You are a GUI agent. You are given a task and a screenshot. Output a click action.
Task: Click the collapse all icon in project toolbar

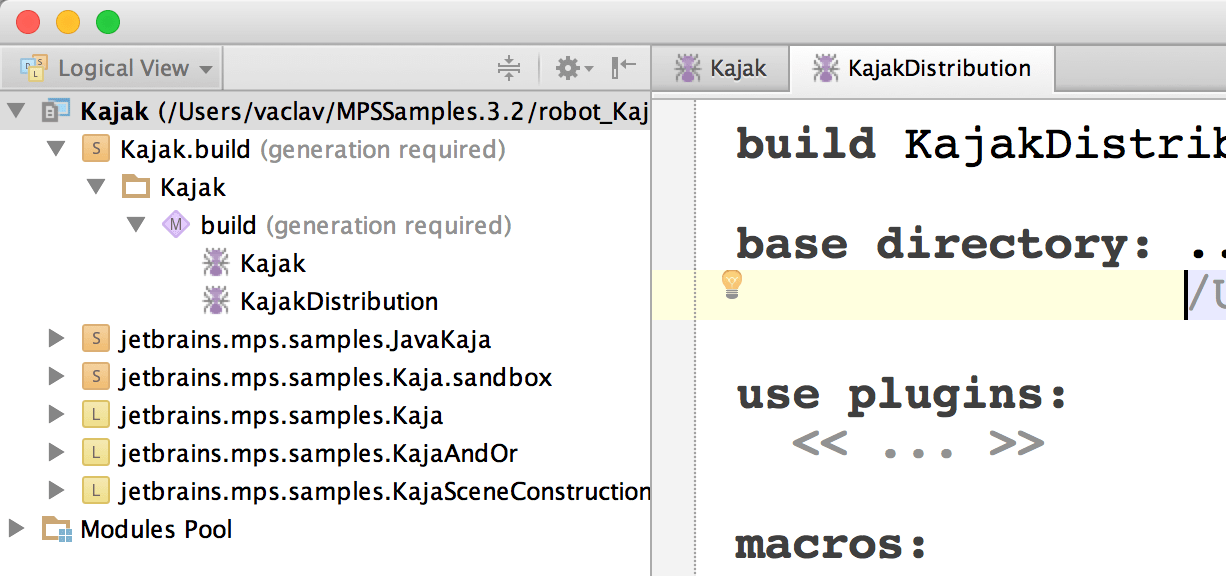(509, 68)
